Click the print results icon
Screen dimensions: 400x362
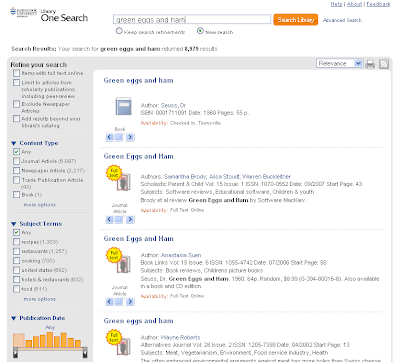(x=370, y=64)
